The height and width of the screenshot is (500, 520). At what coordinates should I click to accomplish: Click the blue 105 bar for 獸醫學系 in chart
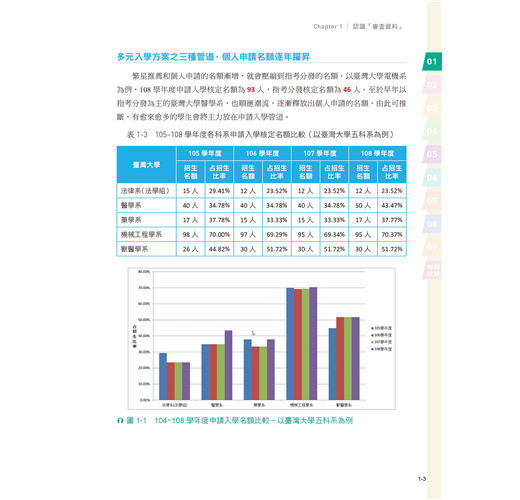click(332, 364)
